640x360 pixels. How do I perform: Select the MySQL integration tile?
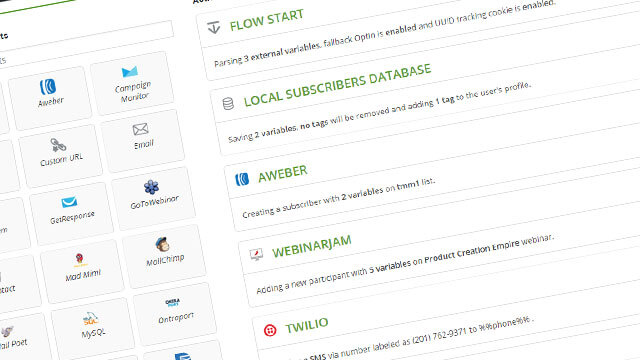93,329
